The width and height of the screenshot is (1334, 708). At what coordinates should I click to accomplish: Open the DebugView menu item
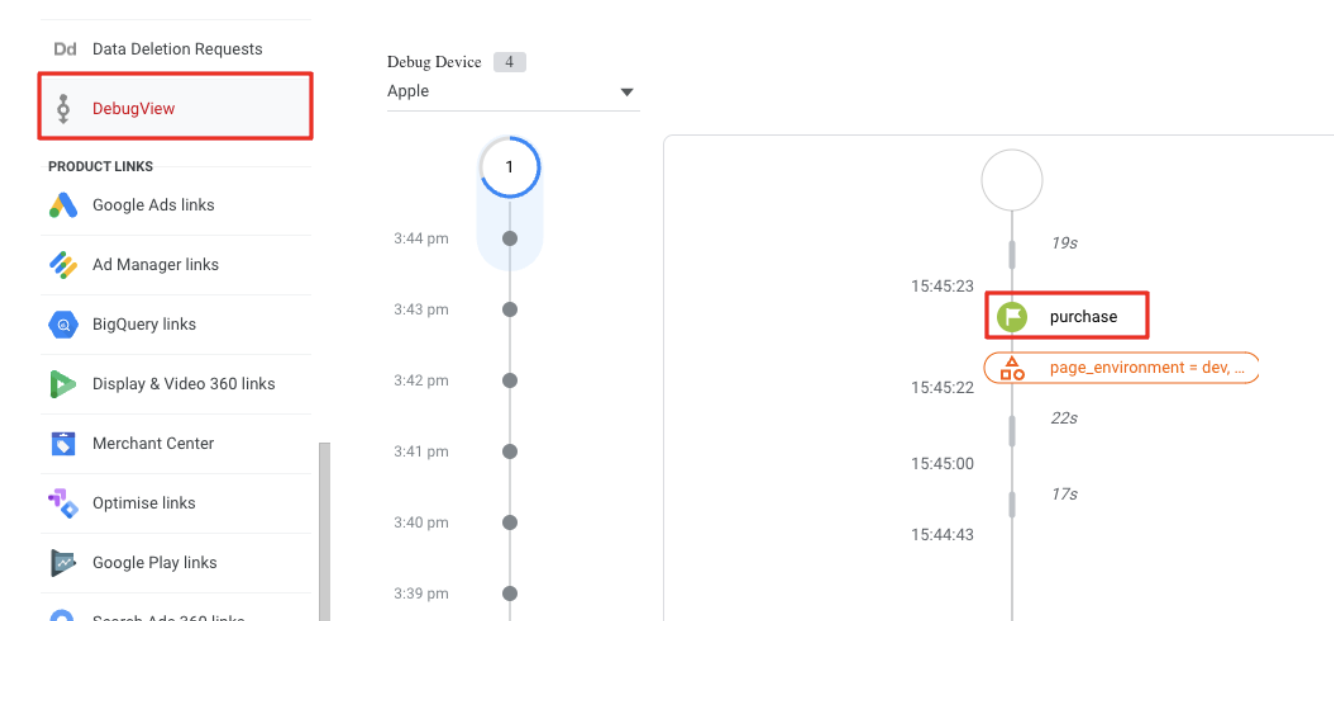tap(134, 108)
